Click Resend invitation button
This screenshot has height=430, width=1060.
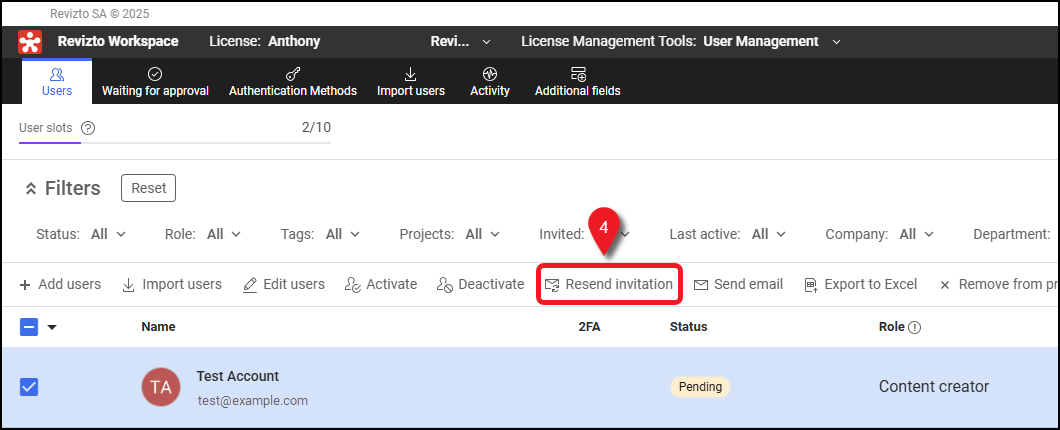(609, 284)
